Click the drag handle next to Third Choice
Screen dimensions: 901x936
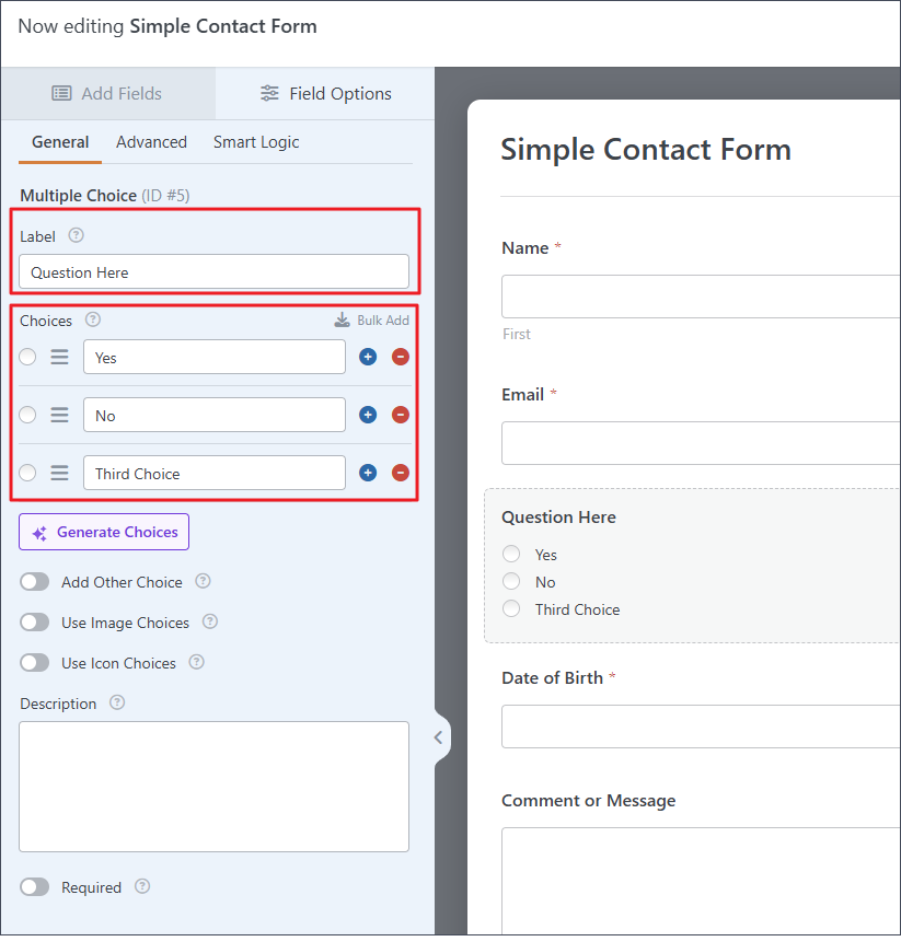tap(58, 472)
